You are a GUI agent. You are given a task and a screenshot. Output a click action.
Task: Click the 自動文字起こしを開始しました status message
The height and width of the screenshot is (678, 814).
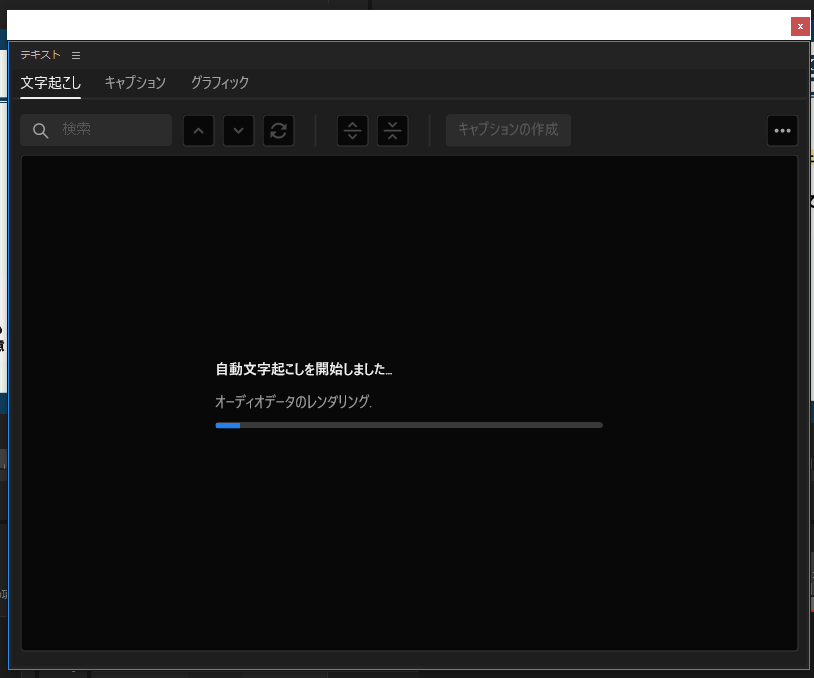[x=304, y=370]
